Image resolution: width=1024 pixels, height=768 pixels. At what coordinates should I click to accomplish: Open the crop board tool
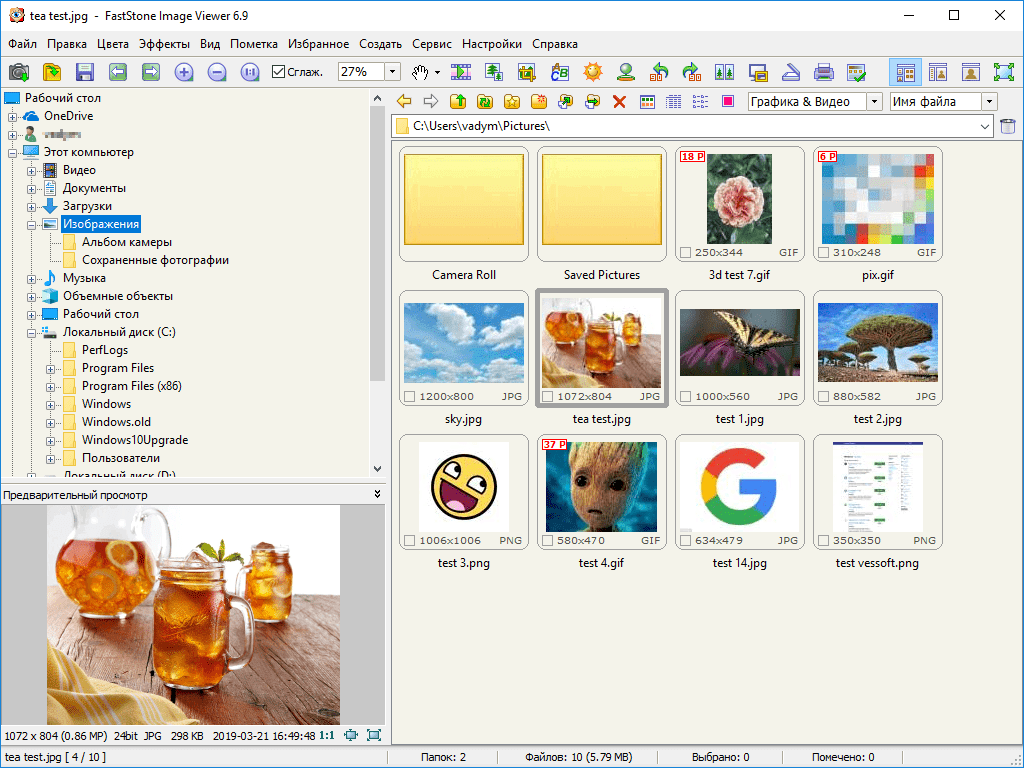tap(526, 72)
